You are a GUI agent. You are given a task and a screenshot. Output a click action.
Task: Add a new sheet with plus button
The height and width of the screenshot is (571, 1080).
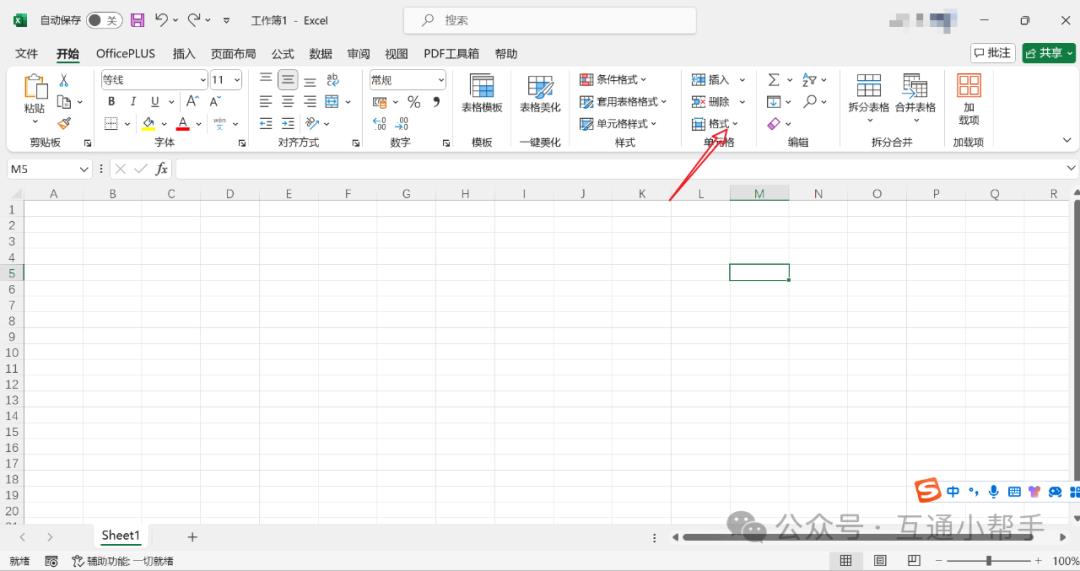pos(192,537)
